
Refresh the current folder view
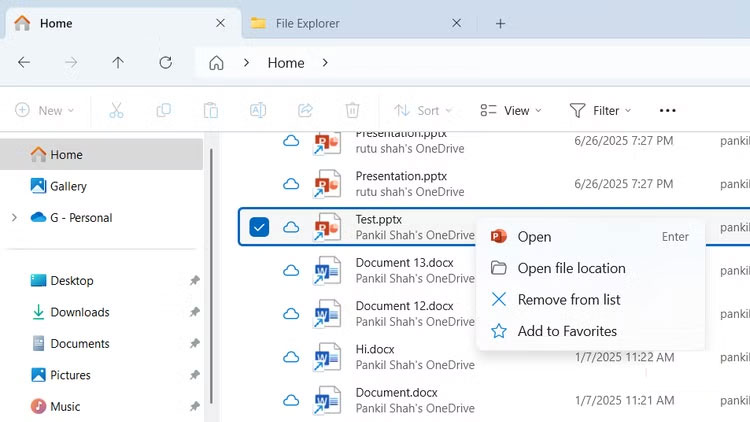166,63
